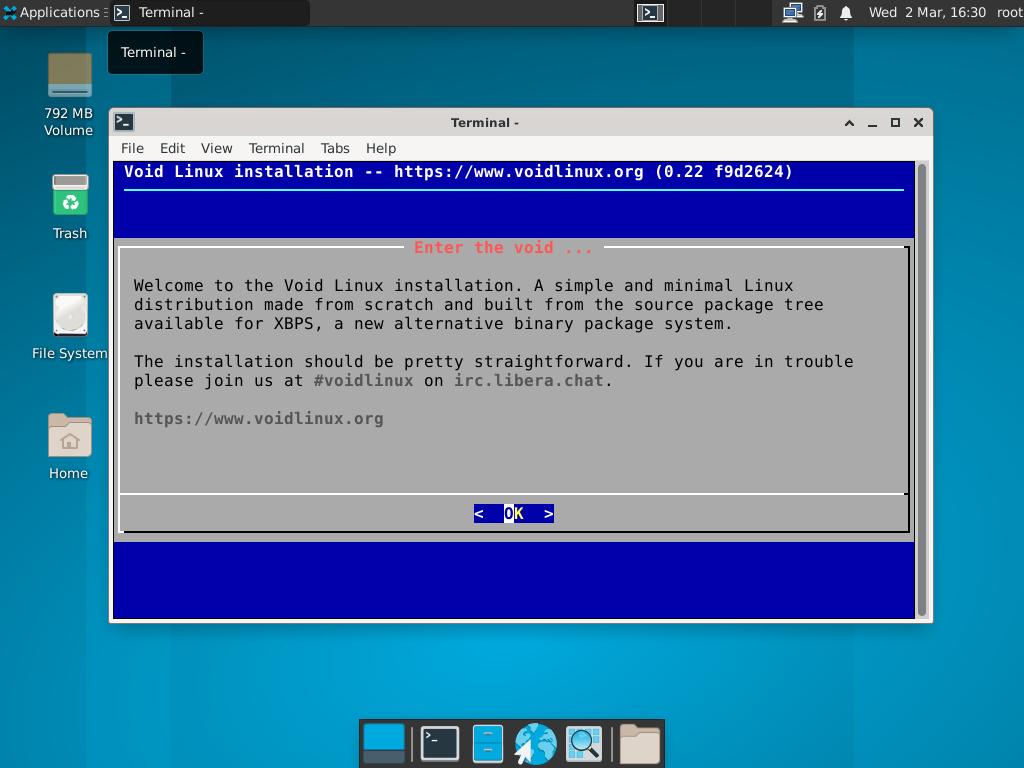Click the terminal window vertical scrollbar
1024x768 pixels.
pos(921,390)
